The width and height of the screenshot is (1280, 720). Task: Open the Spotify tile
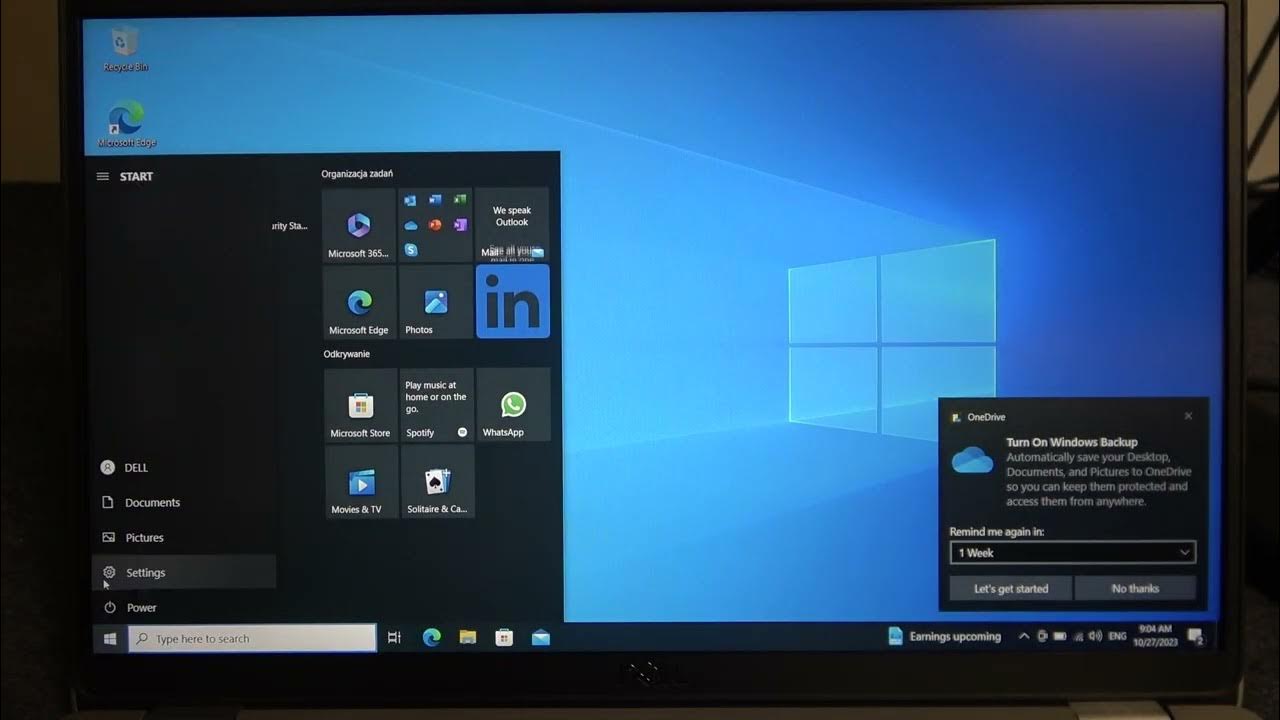point(437,405)
